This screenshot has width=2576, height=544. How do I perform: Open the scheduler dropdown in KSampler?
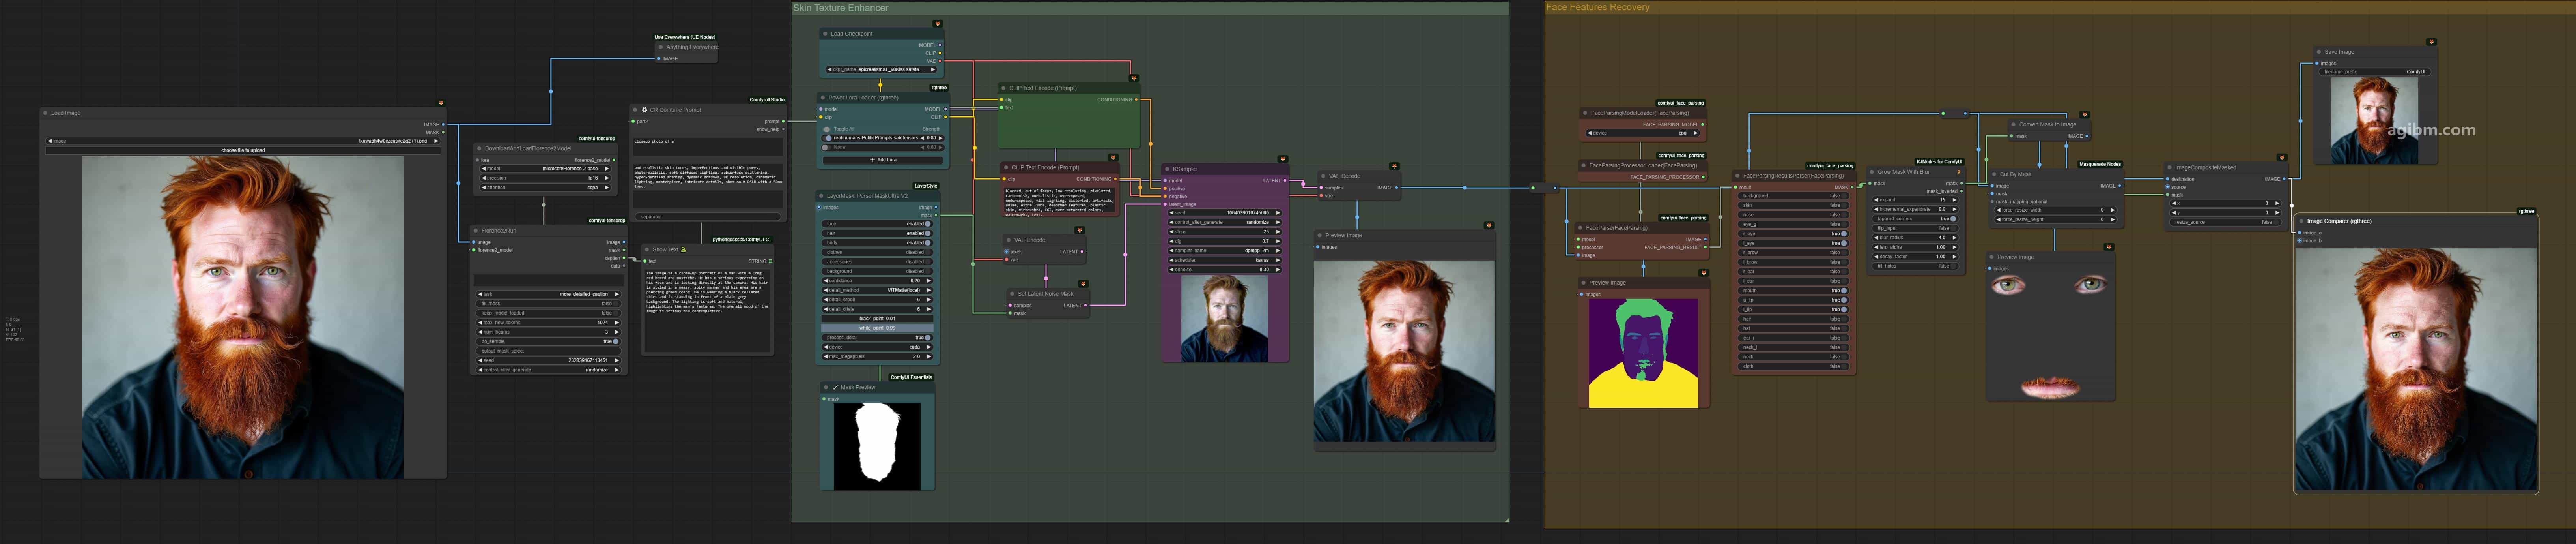[x=1225, y=260]
